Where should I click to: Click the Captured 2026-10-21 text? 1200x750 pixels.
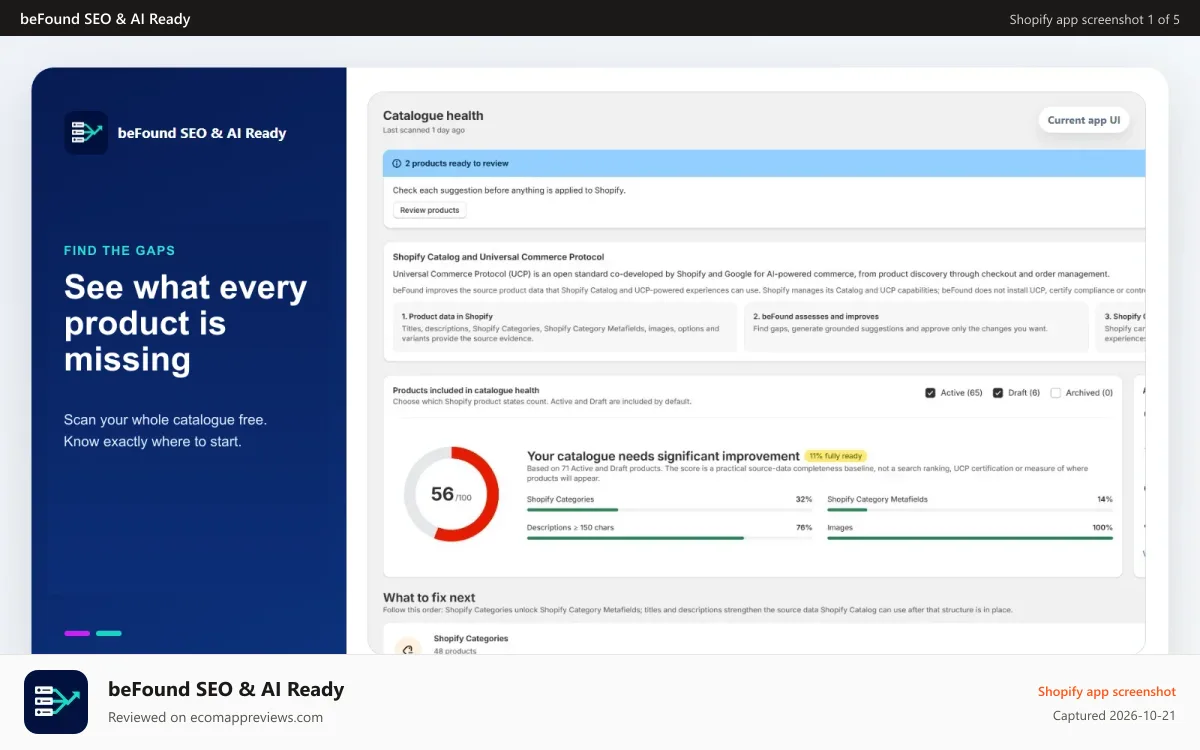point(1114,716)
